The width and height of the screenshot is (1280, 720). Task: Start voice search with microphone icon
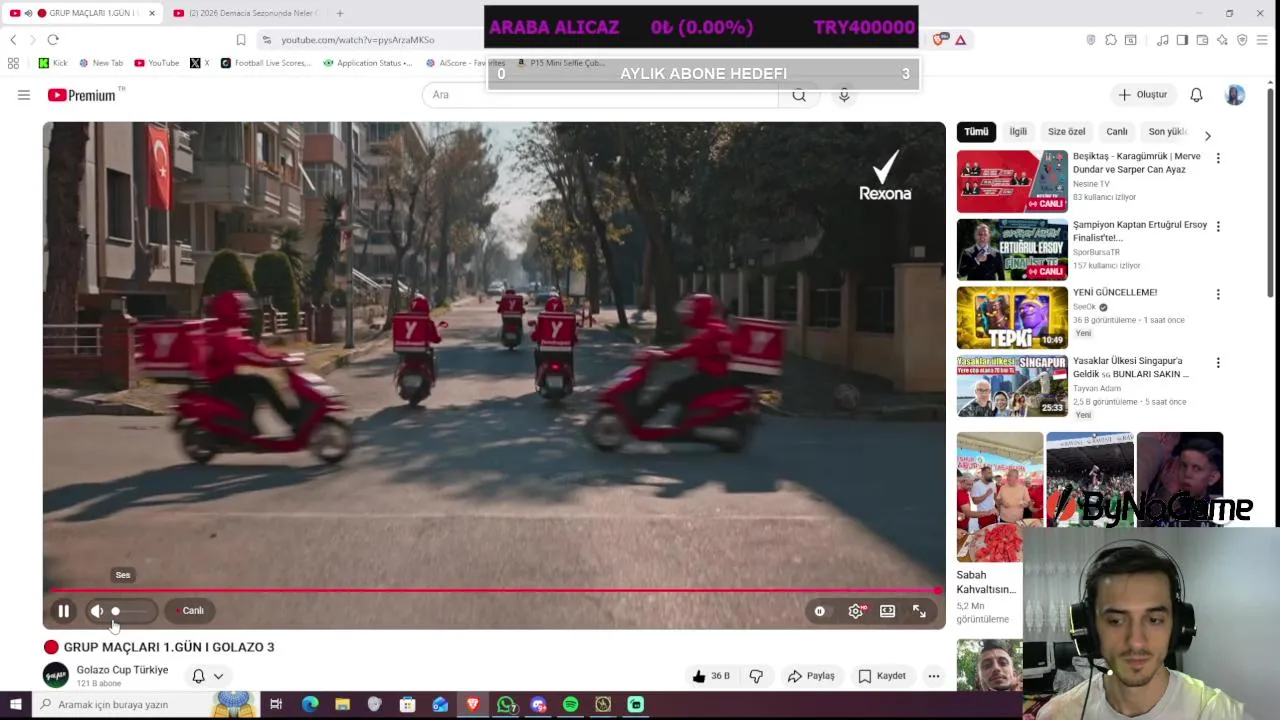point(844,95)
